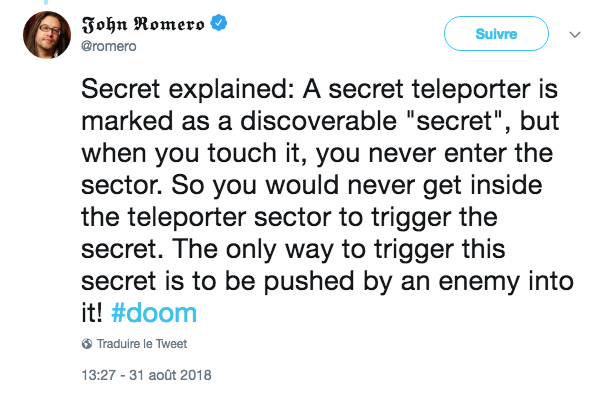Open the John Romero display name

143,24
